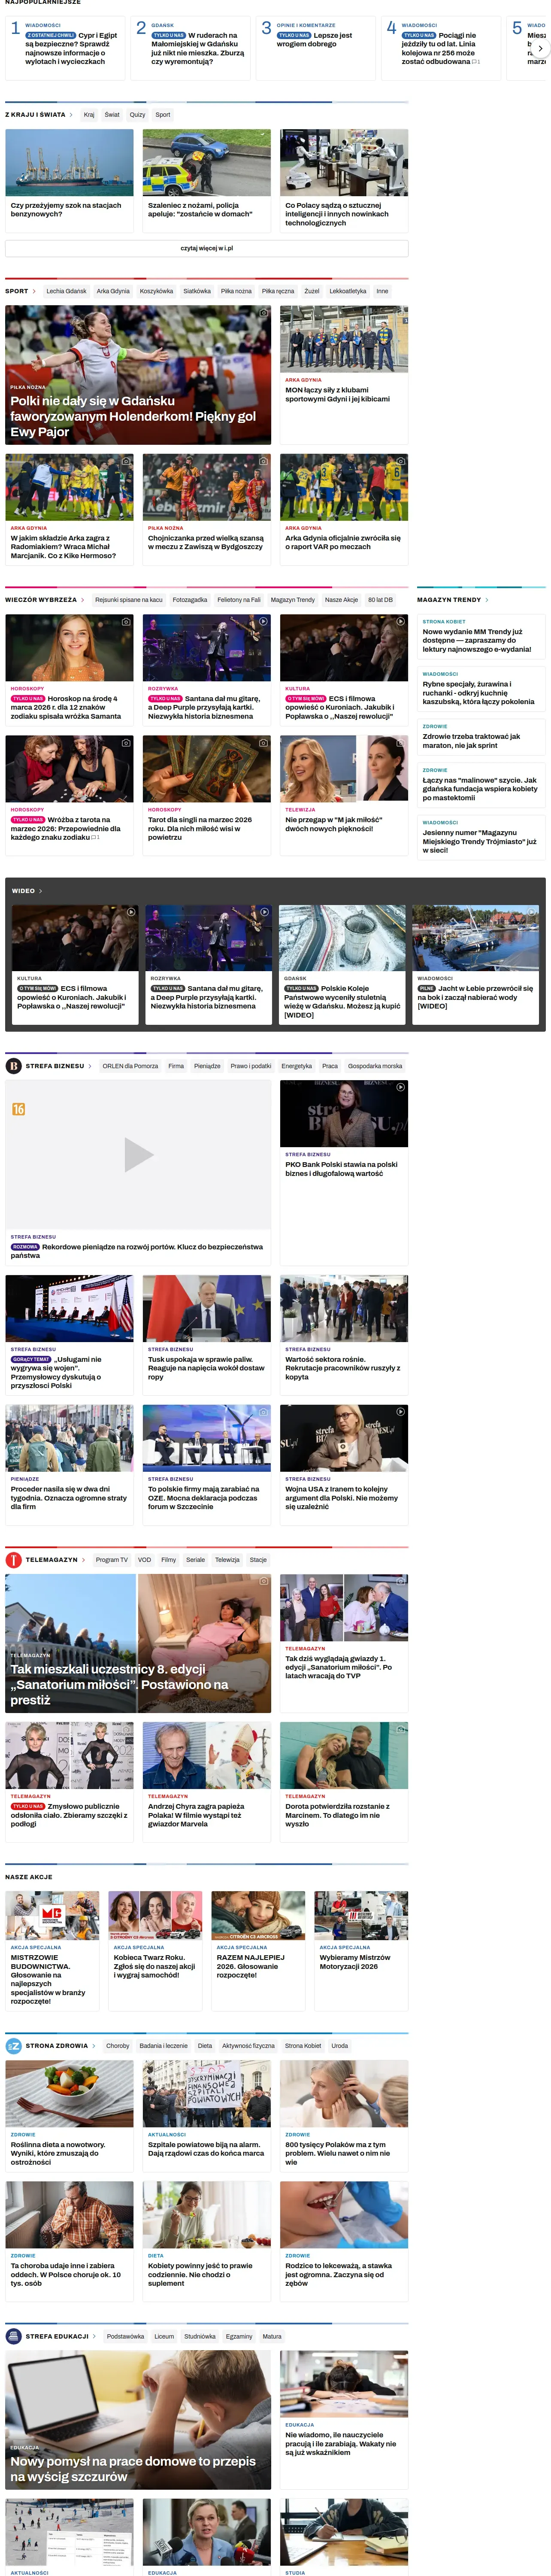Select the 'Świat' category tab

pyautogui.click(x=112, y=115)
